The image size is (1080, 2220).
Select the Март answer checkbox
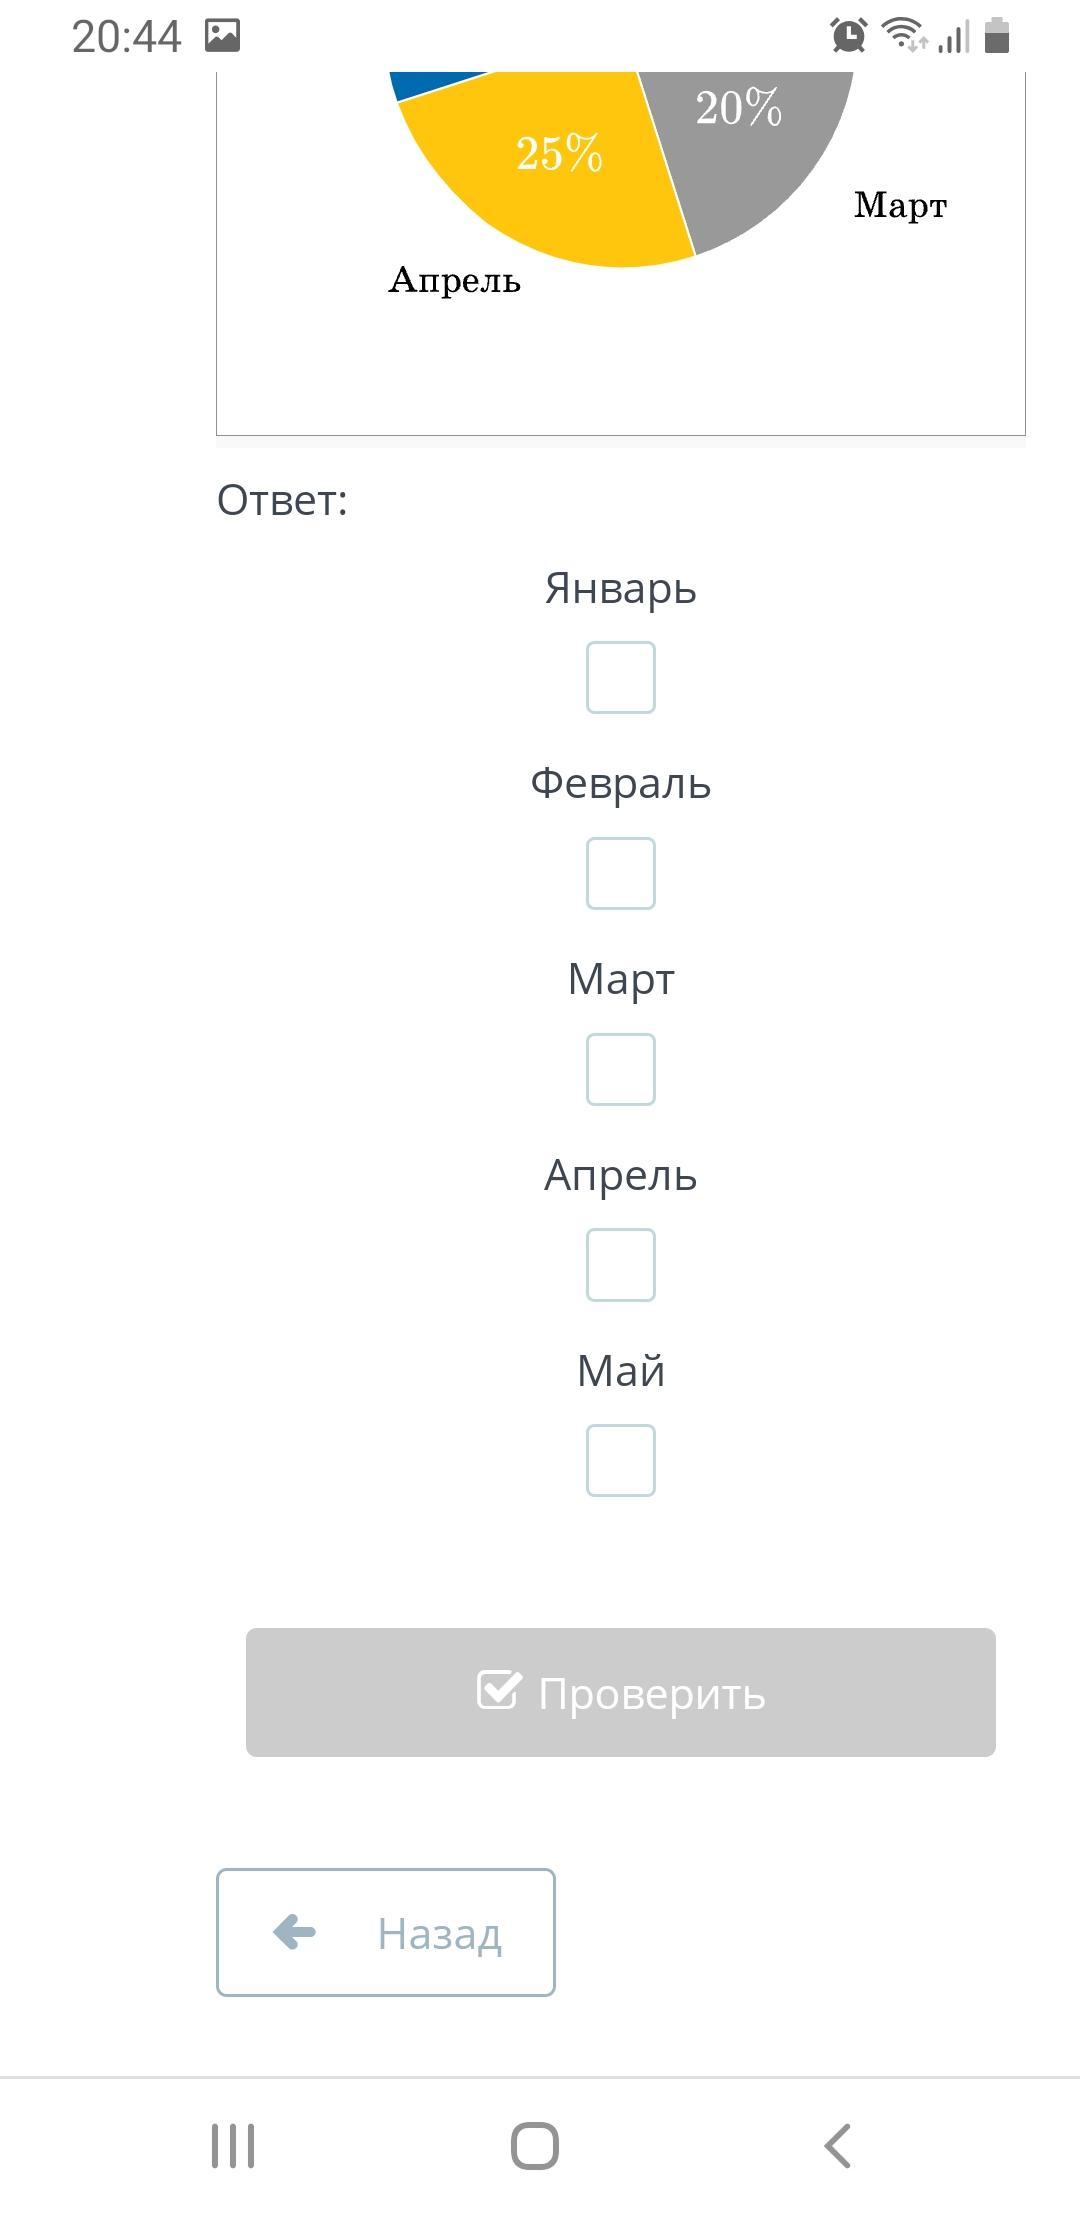pyautogui.click(x=620, y=1069)
